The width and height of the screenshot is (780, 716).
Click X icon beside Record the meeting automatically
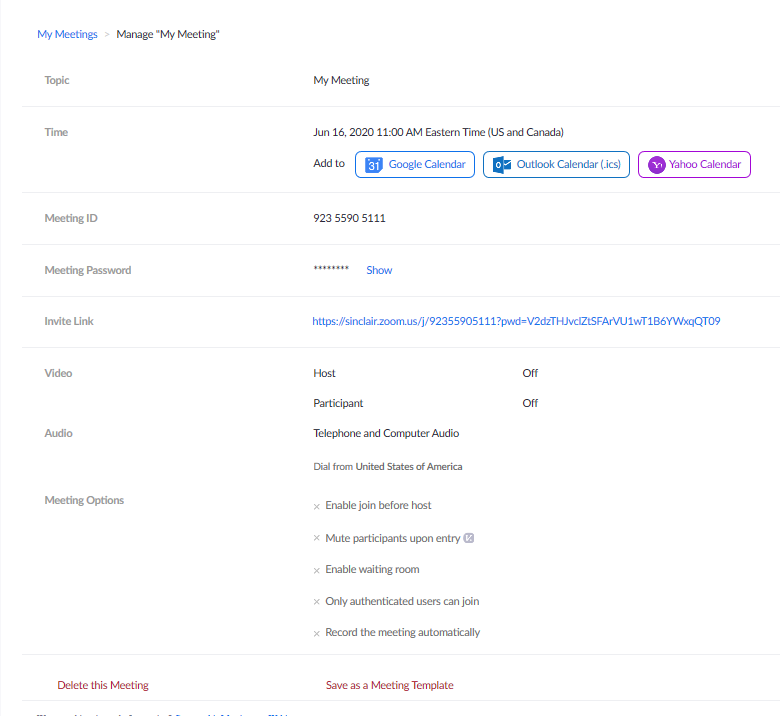317,634
